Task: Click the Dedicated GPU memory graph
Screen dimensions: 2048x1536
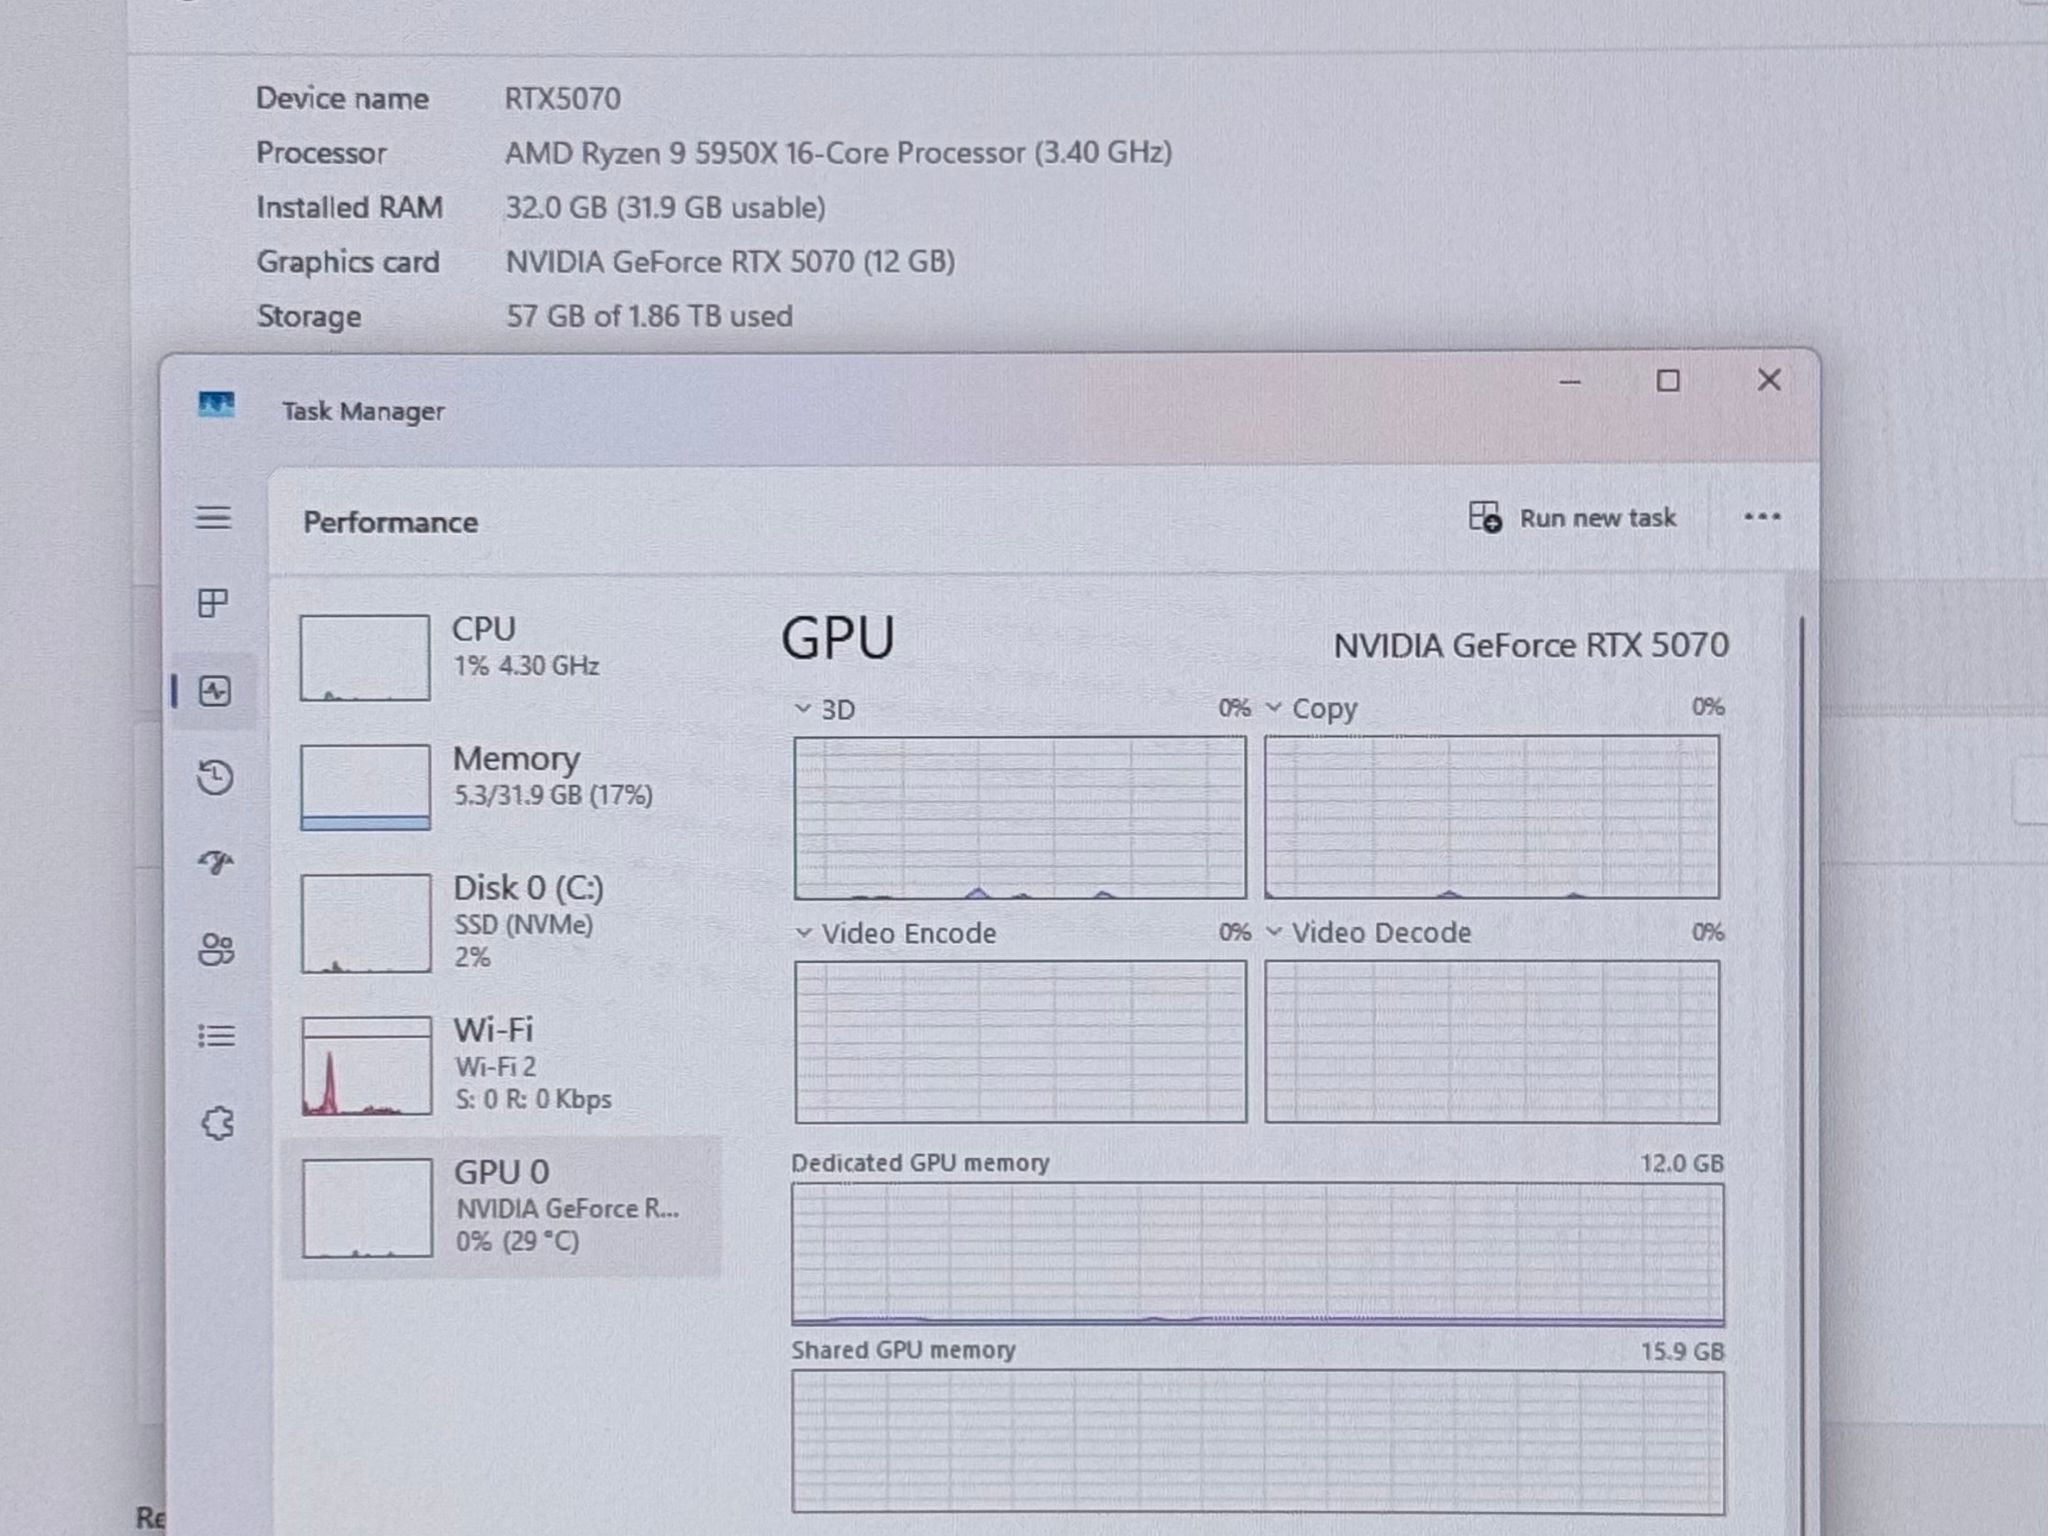Action: click(1258, 1254)
